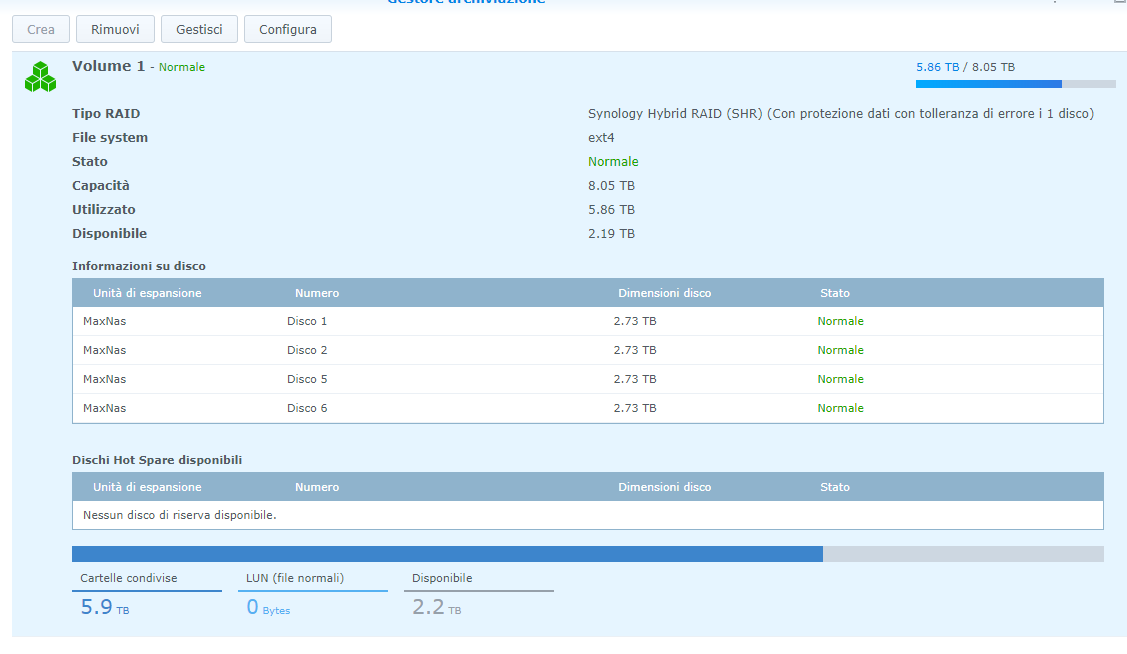1127x654 pixels.
Task: Click the Nessun disco di riserva disponibile row
Action: pos(587,515)
